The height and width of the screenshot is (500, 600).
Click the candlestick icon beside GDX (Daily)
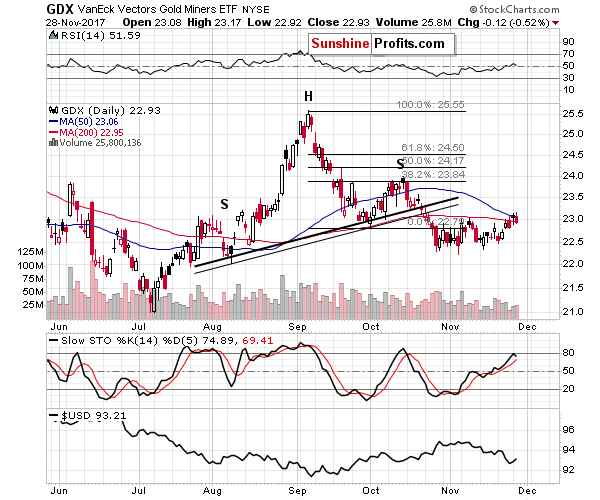53,111
